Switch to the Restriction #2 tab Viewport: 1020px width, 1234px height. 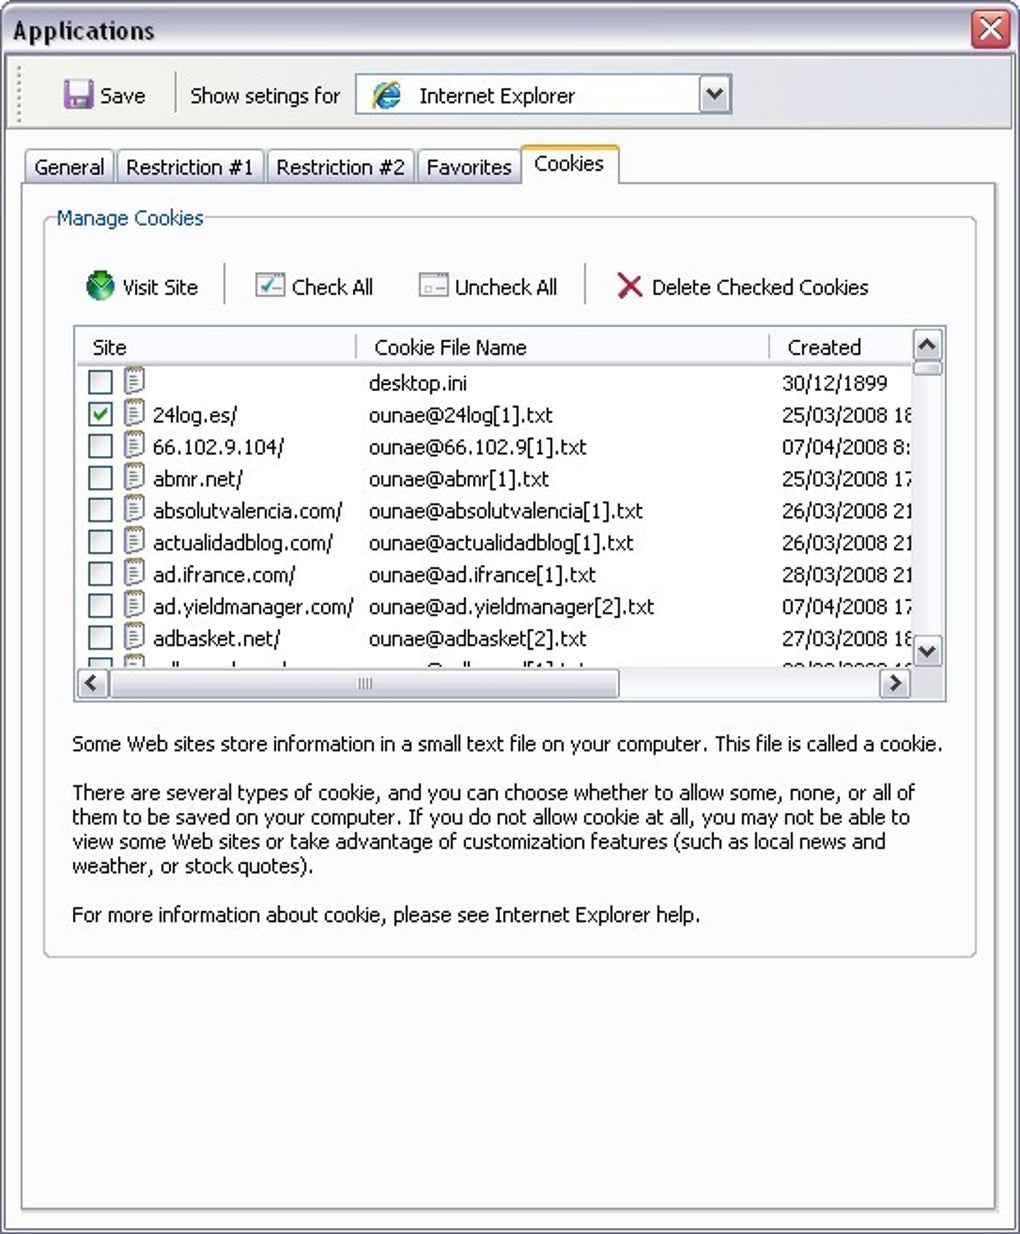340,167
